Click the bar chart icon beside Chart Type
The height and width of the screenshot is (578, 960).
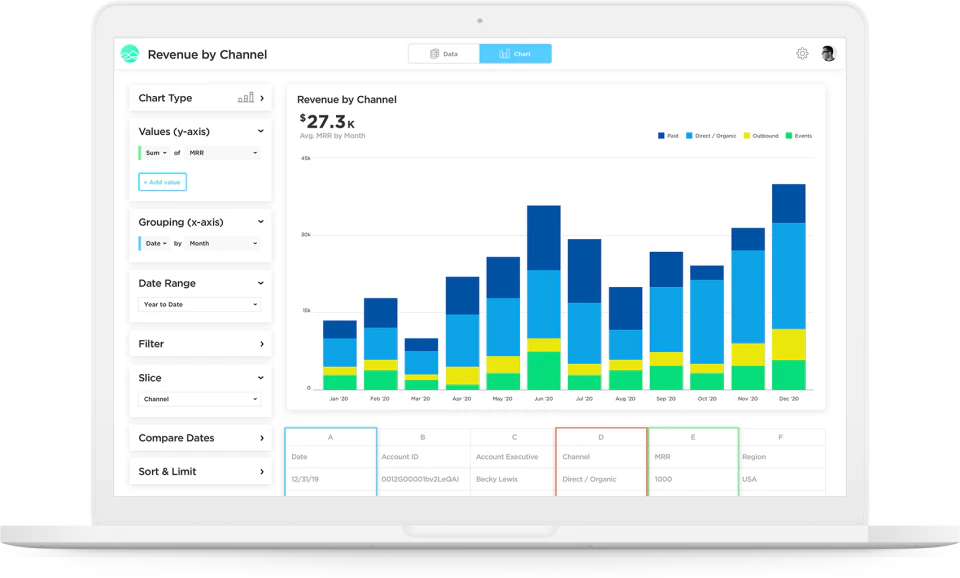[246, 97]
